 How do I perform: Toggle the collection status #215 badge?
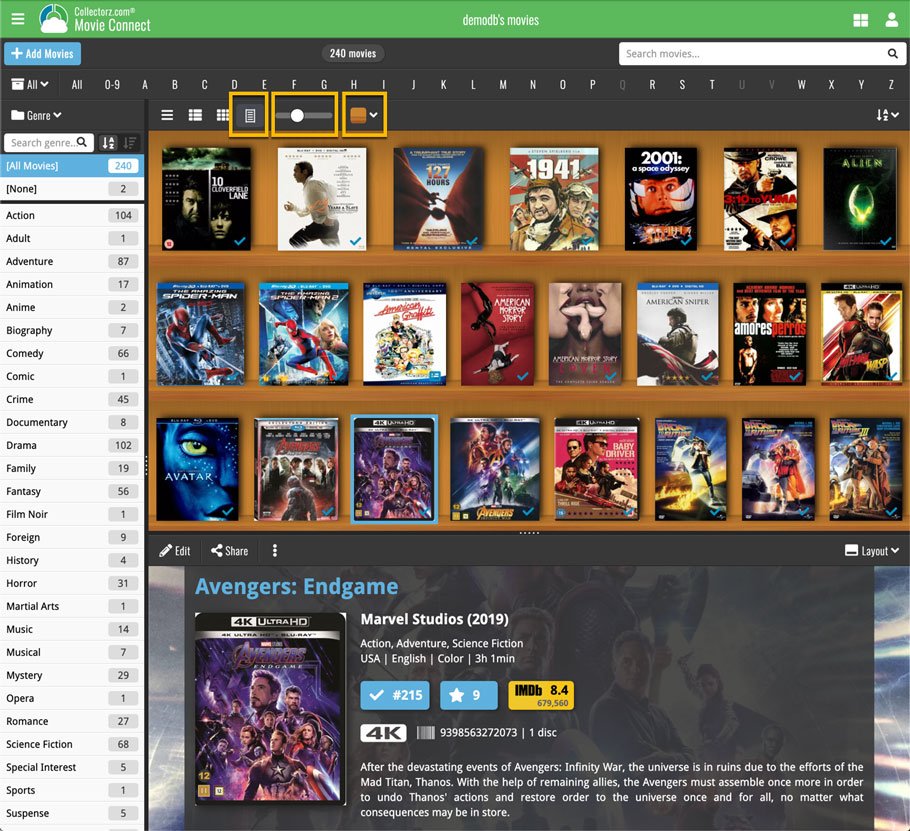pos(396,695)
